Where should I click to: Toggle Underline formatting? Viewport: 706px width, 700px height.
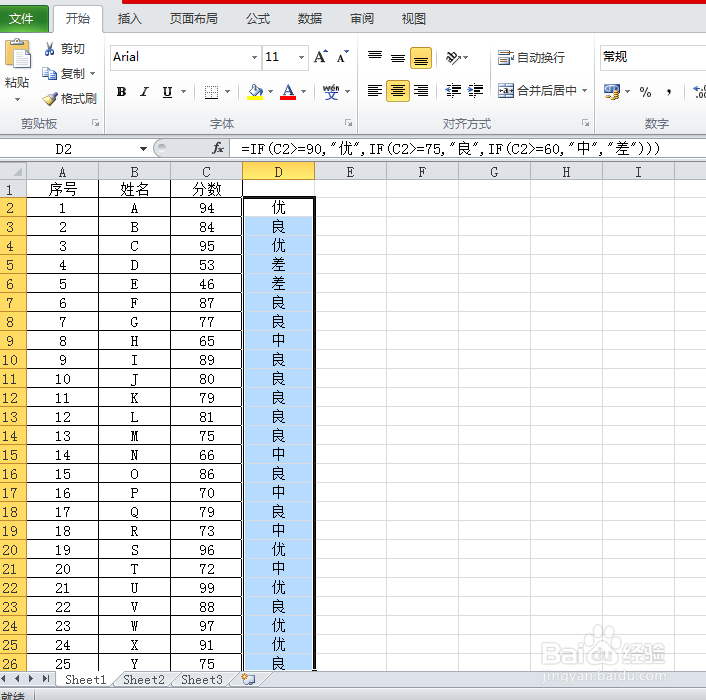167,92
